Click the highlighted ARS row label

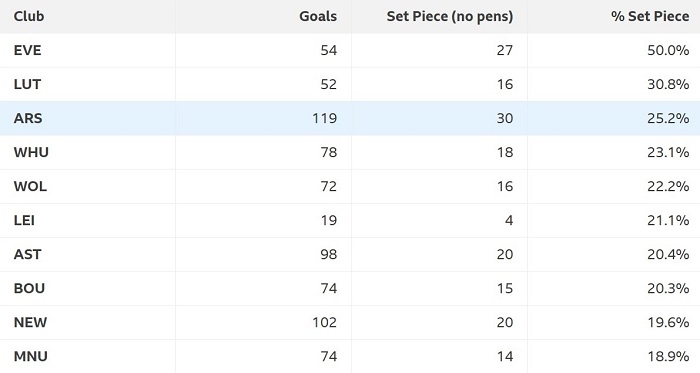pos(28,118)
